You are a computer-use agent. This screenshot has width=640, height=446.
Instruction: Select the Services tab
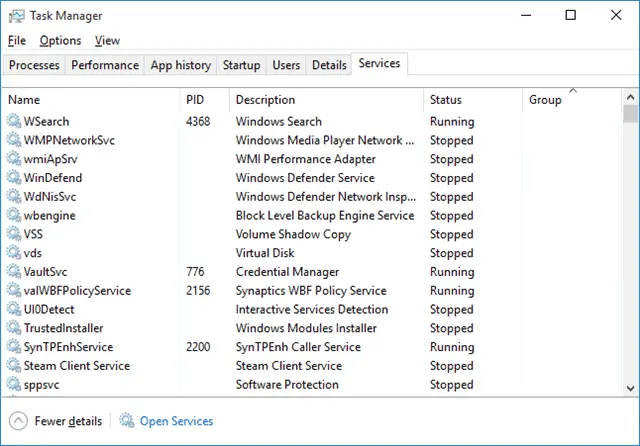[379, 63]
